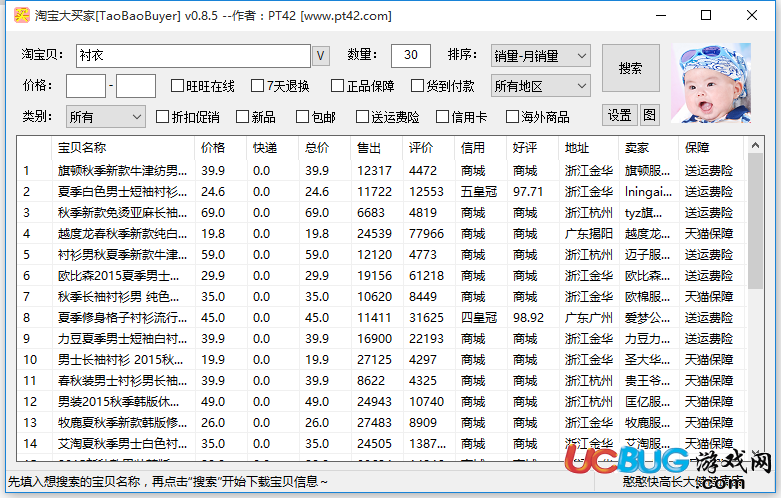Click the 设置 settings button
The width and height of the screenshot is (781, 498).
[x=620, y=116]
